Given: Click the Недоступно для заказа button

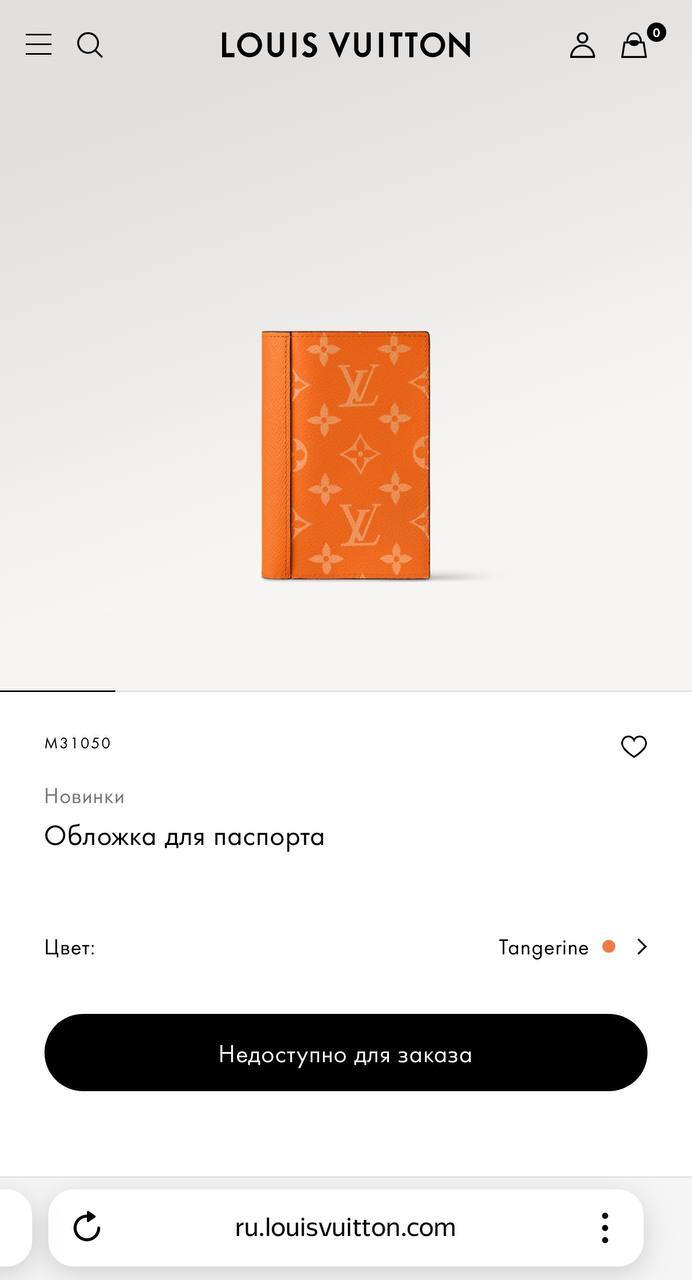Looking at the screenshot, I should pos(346,1053).
